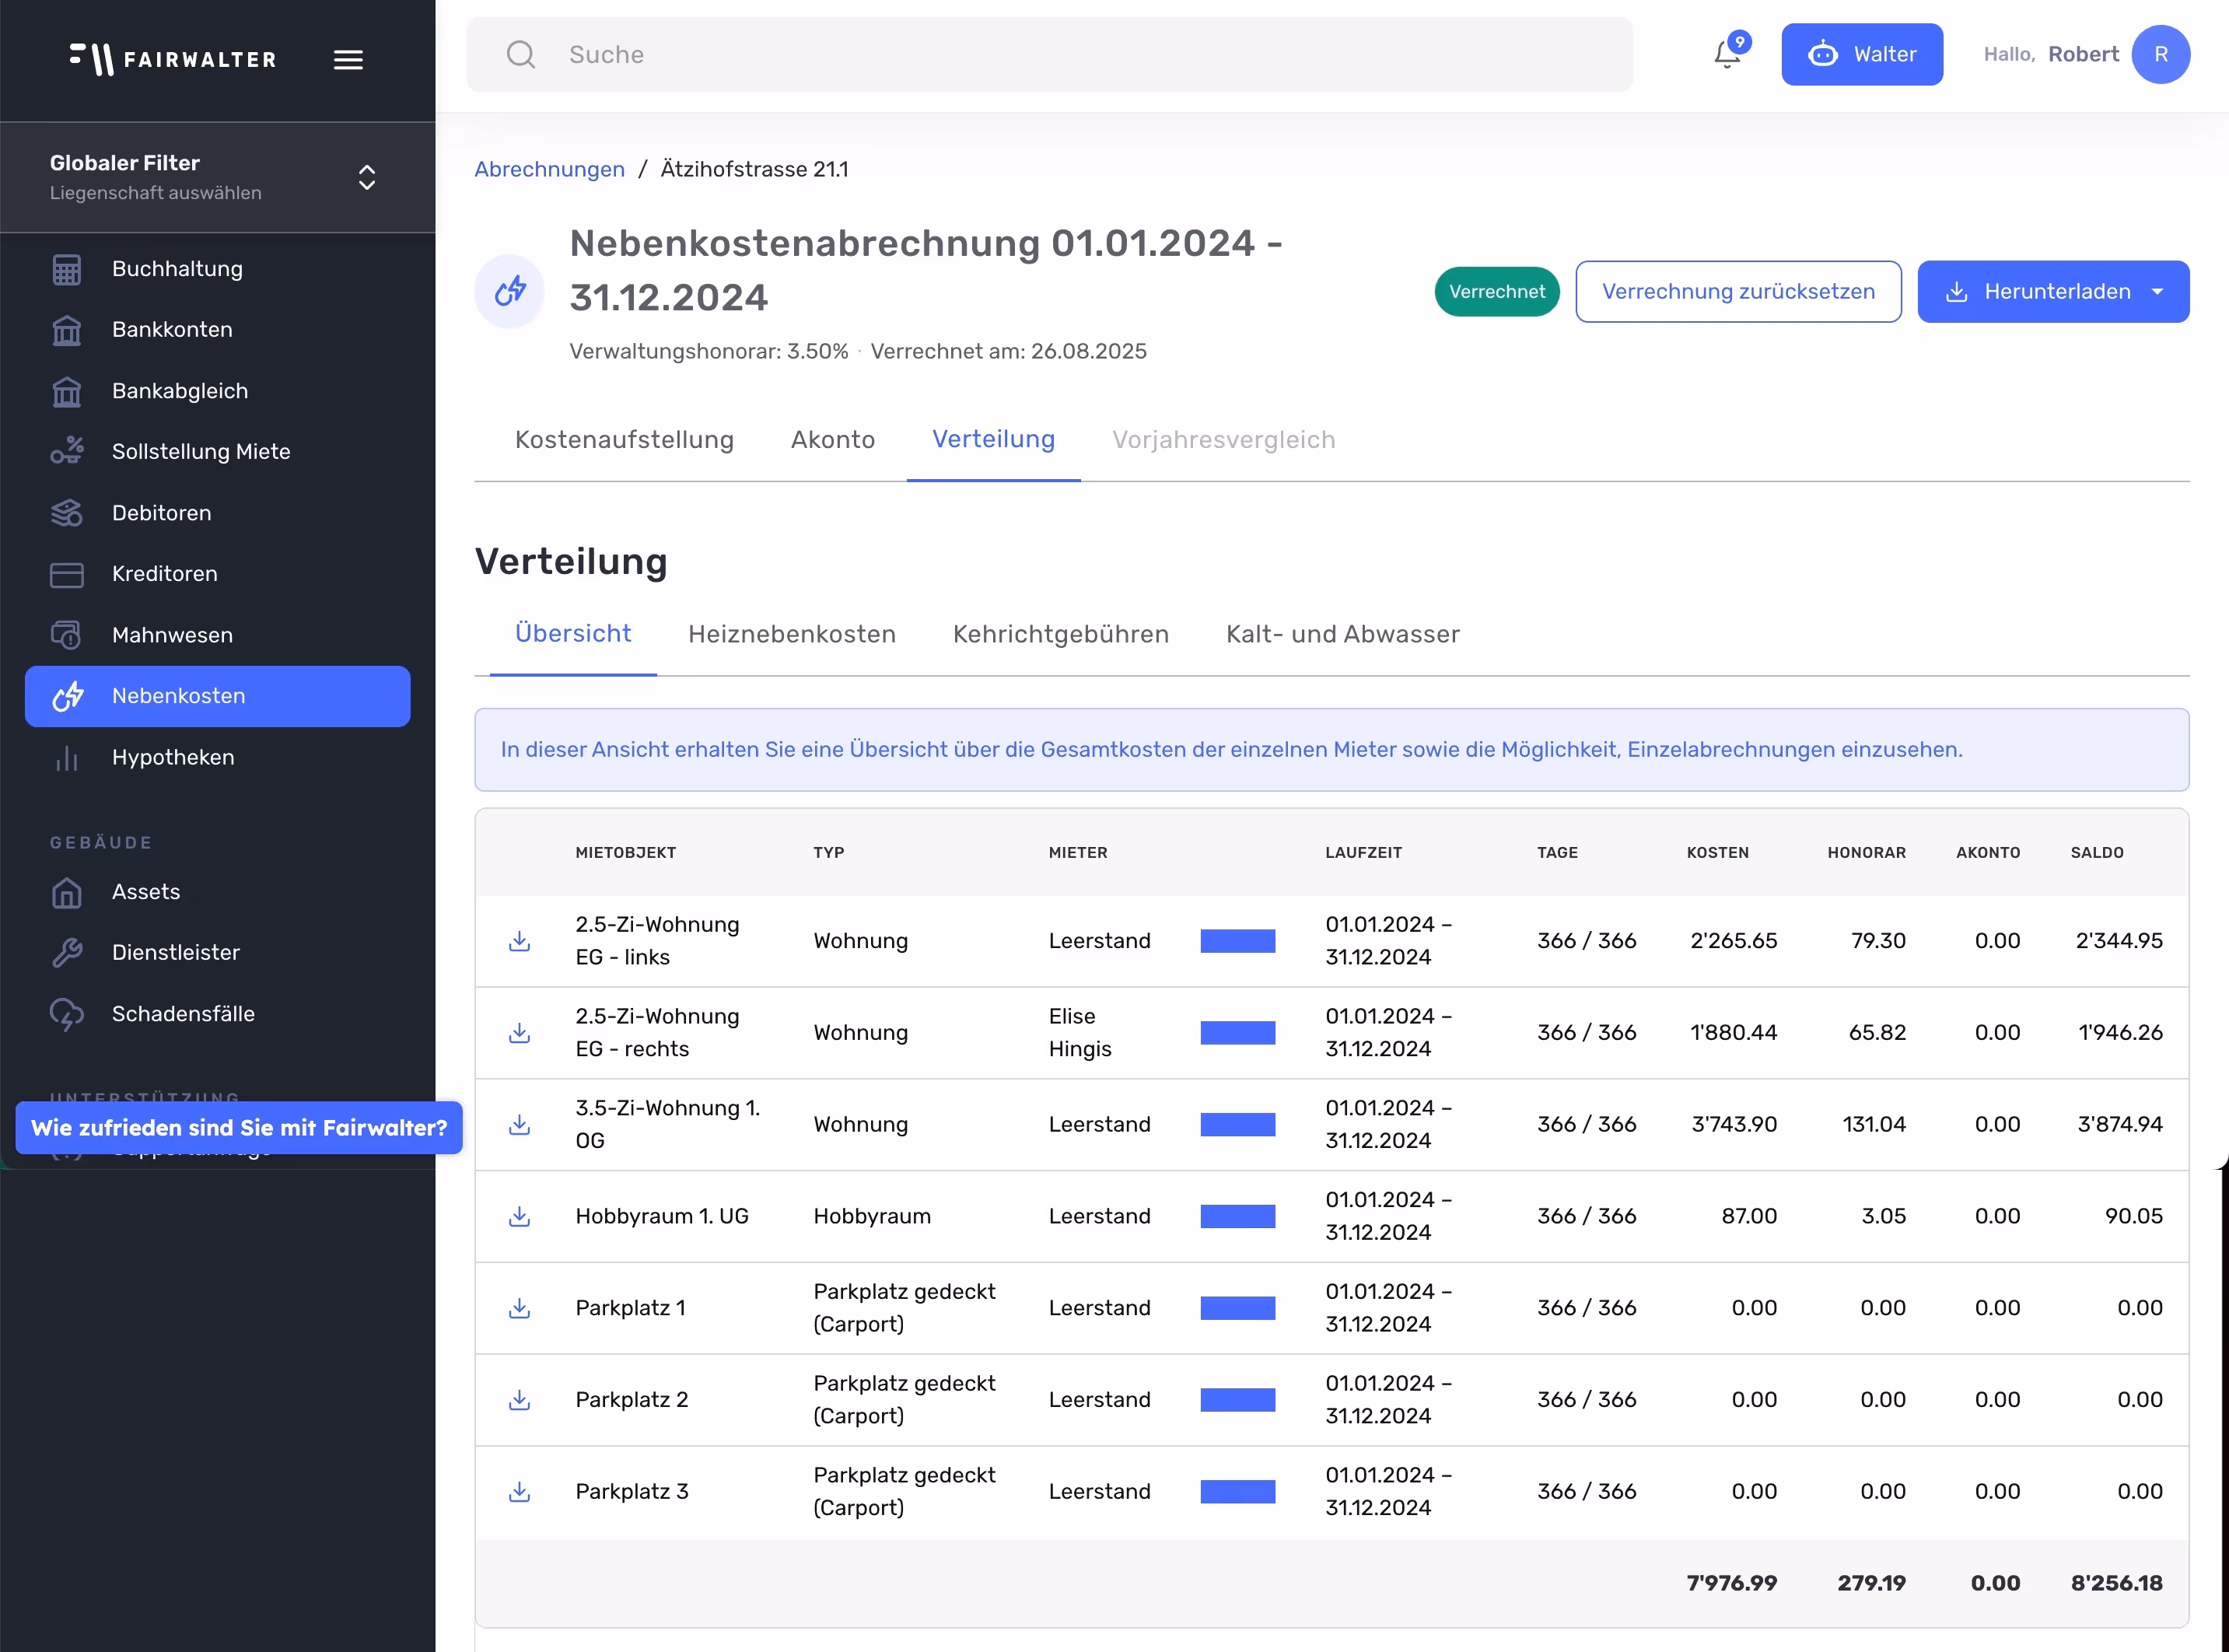The width and height of the screenshot is (2229, 1652).
Task: Expand the Globaler Filter property selector
Action: pyautogui.click(x=367, y=177)
